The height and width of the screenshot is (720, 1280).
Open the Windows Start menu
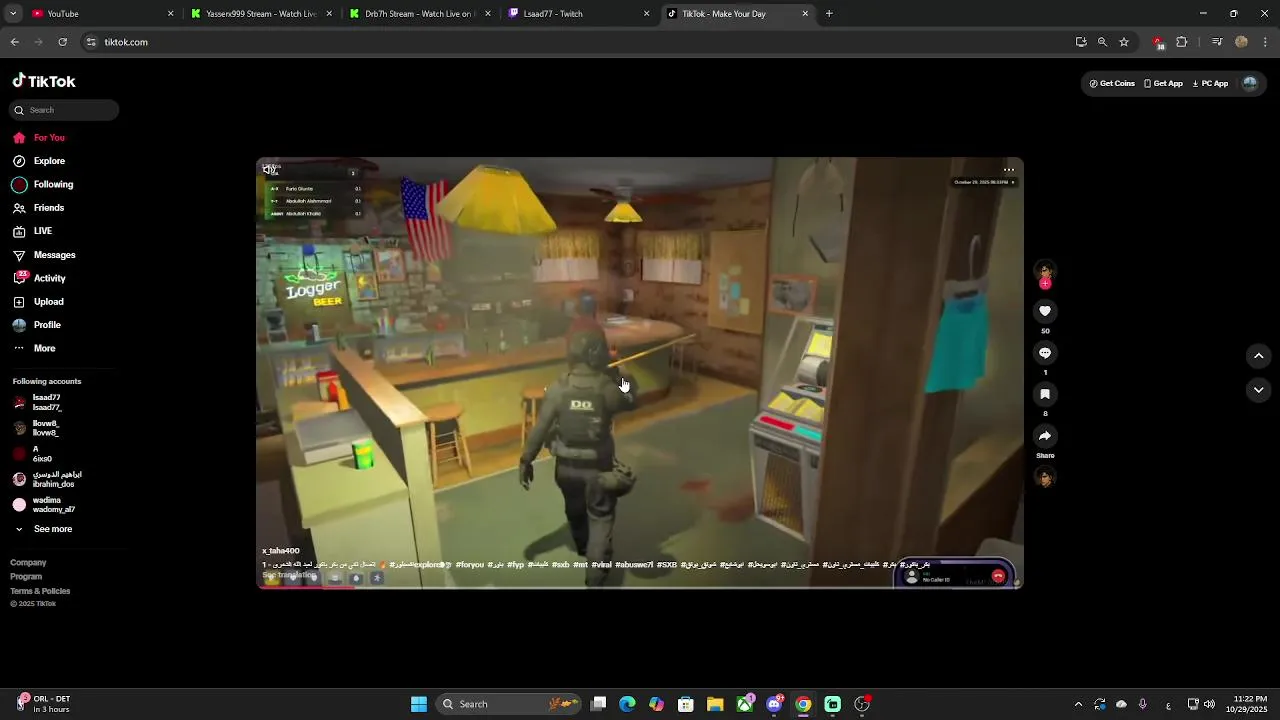419,704
